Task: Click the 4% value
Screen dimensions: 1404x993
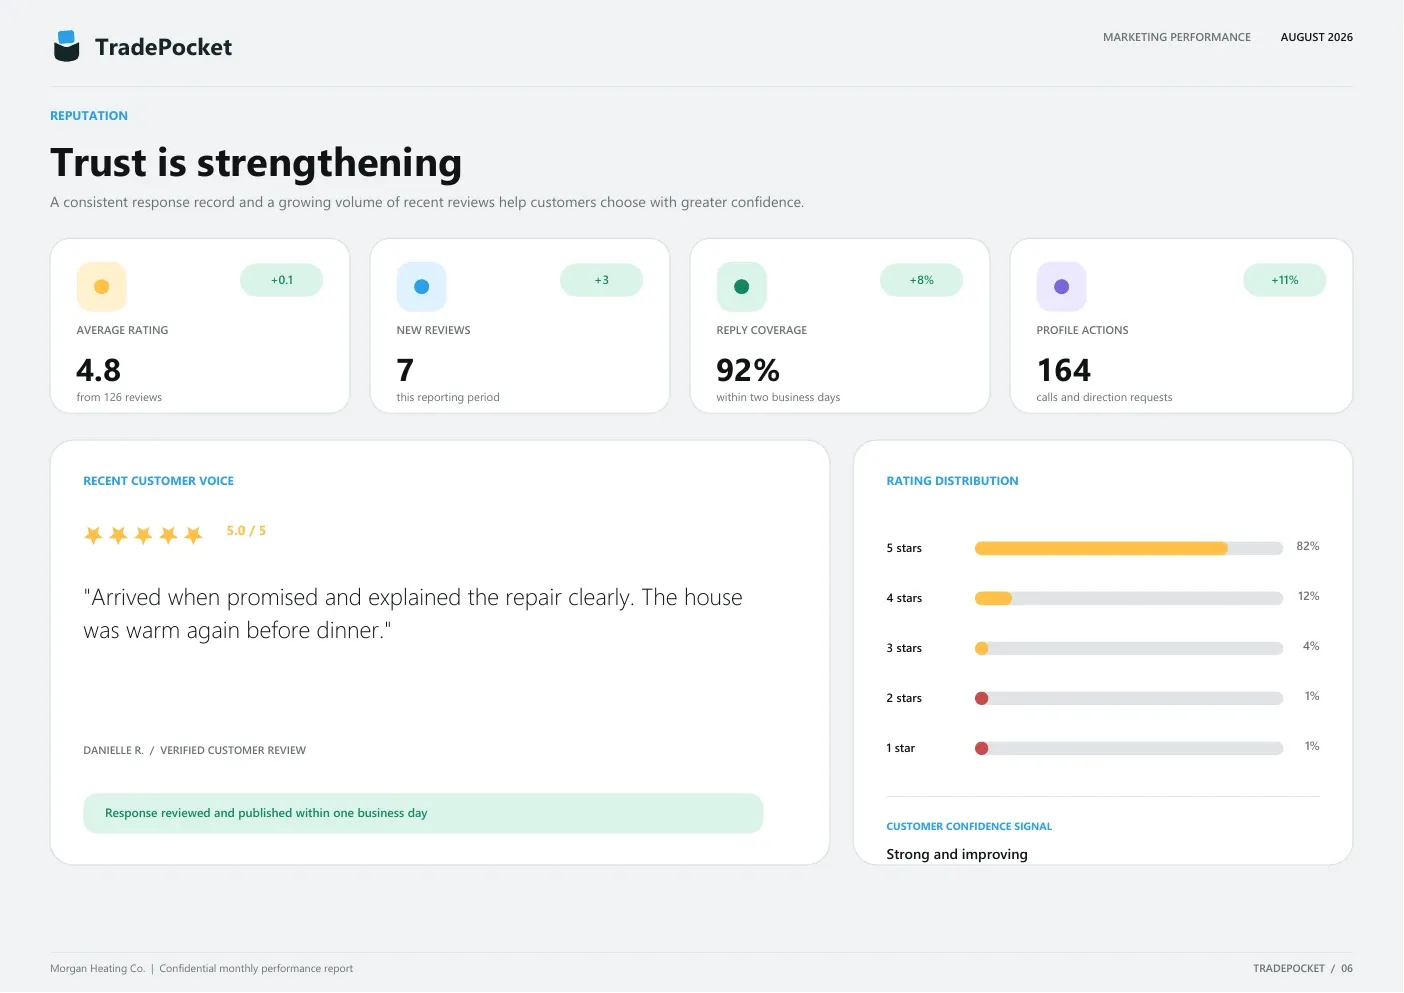Action: coord(1311,646)
